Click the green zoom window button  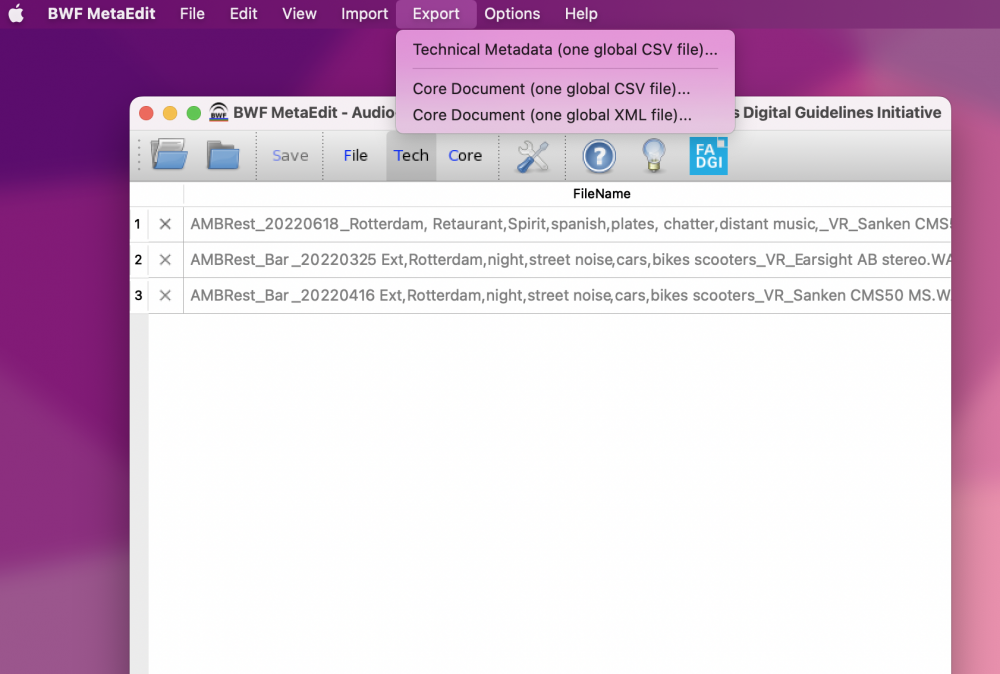(193, 113)
